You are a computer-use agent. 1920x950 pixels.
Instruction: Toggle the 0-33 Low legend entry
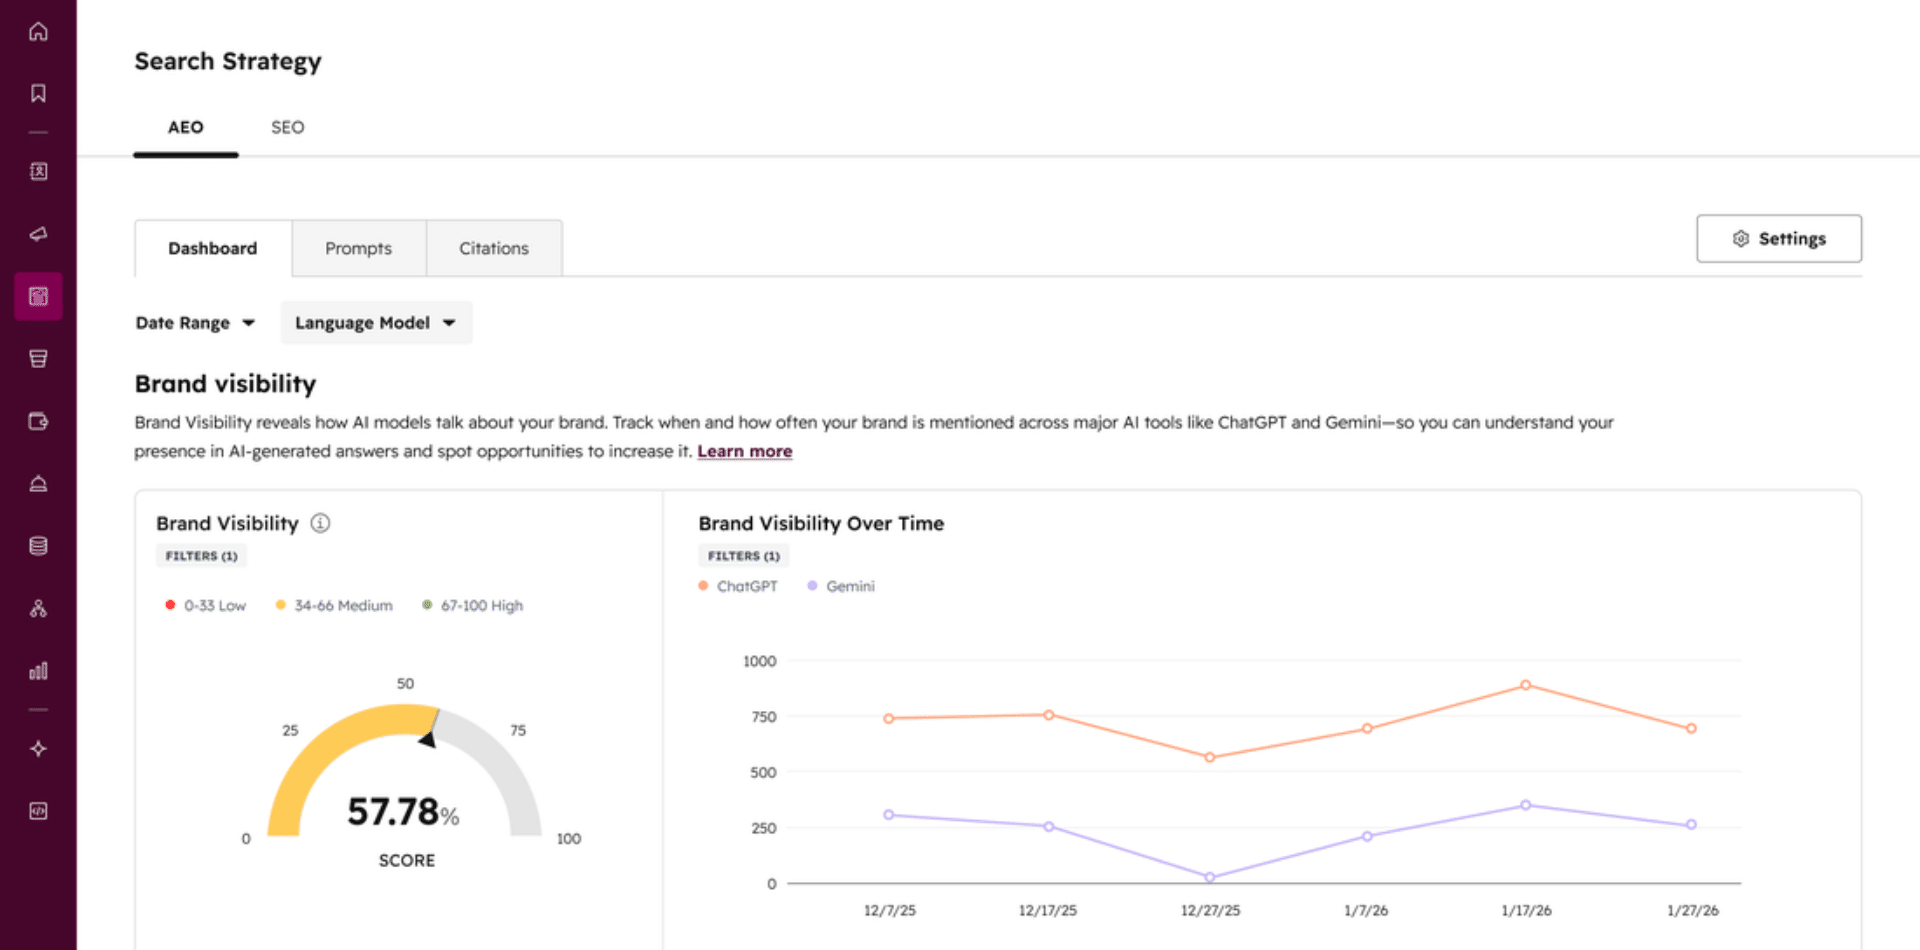206,605
